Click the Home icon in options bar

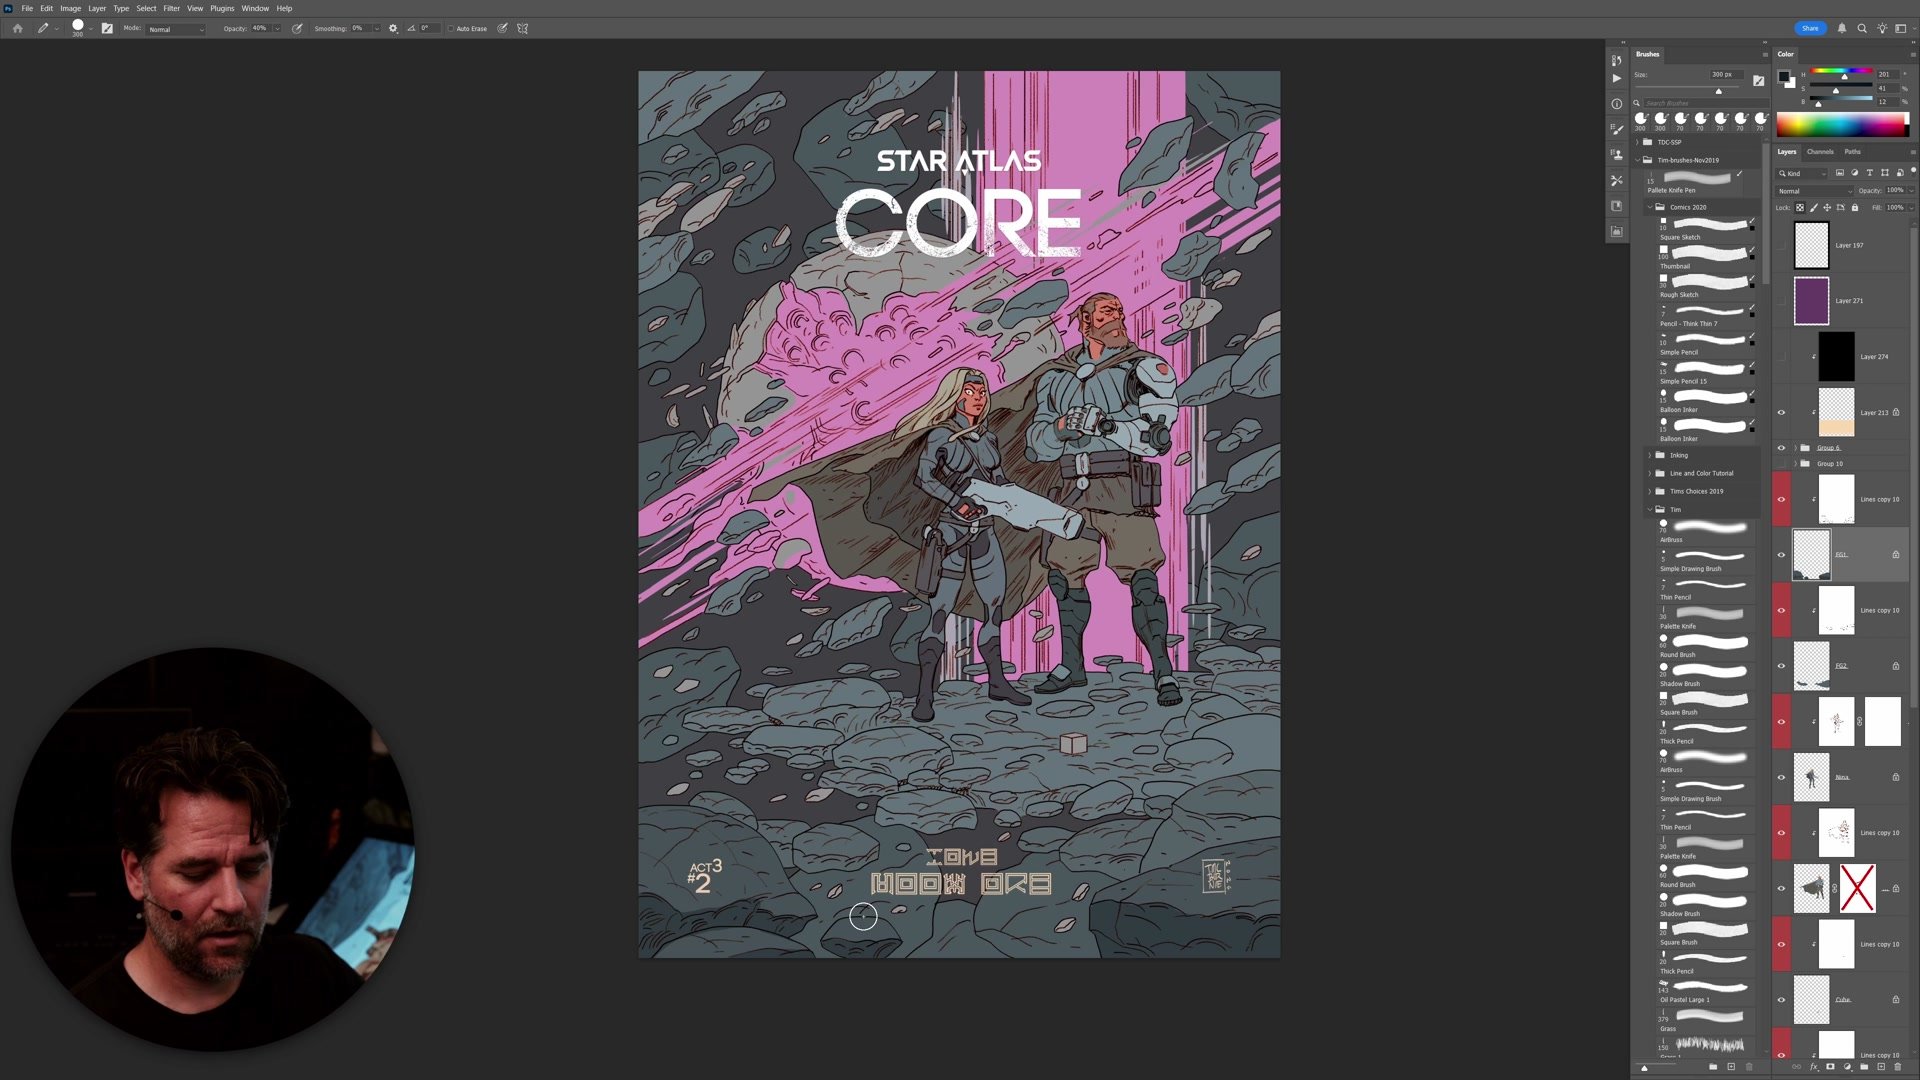17,28
